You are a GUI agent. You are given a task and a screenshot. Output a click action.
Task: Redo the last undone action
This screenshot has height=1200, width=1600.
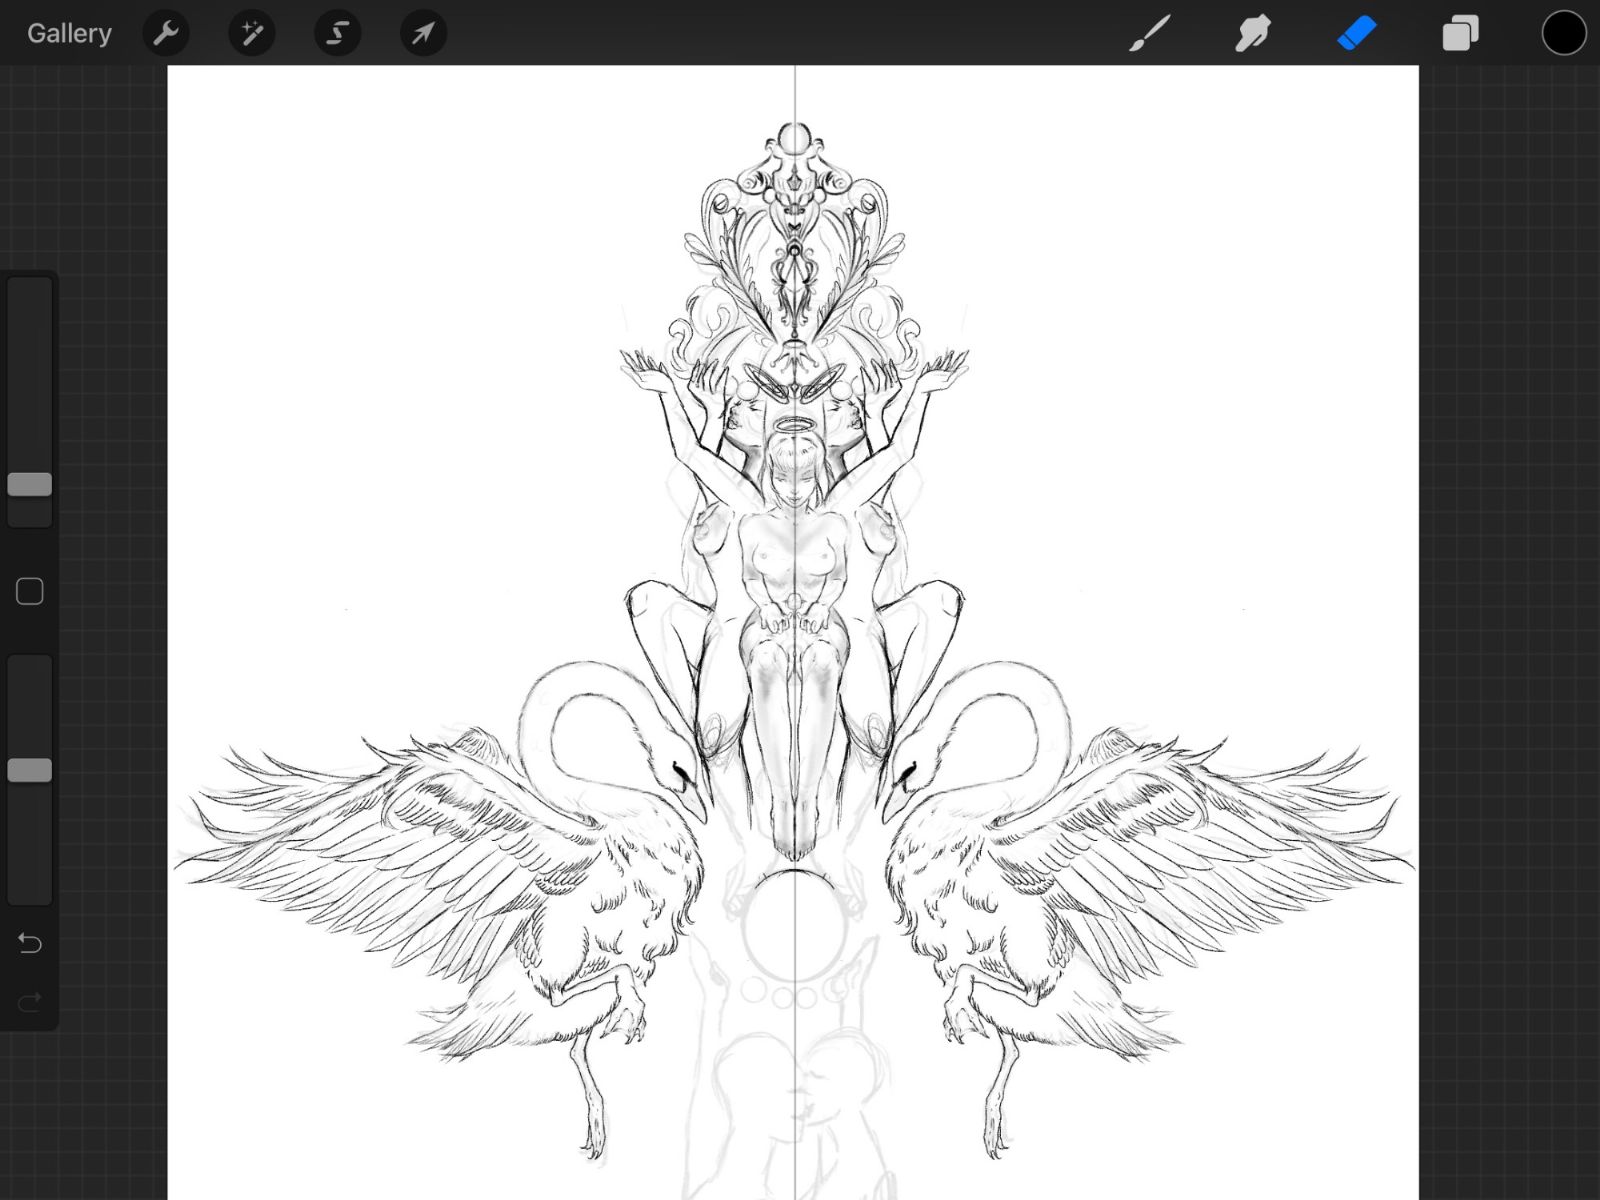click(x=30, y=1001)
